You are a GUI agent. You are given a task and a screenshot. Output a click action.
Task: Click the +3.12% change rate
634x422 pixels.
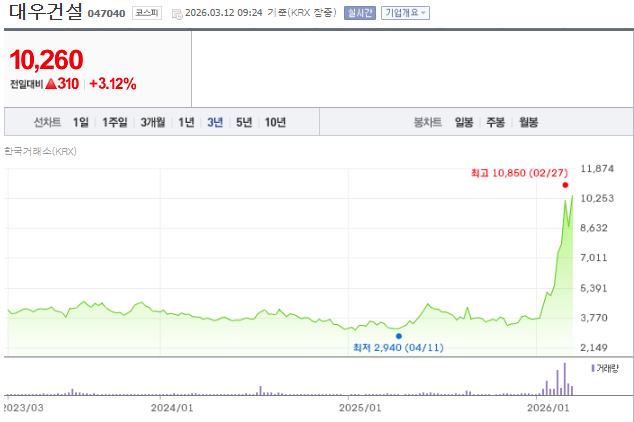[x=113, y=84]
